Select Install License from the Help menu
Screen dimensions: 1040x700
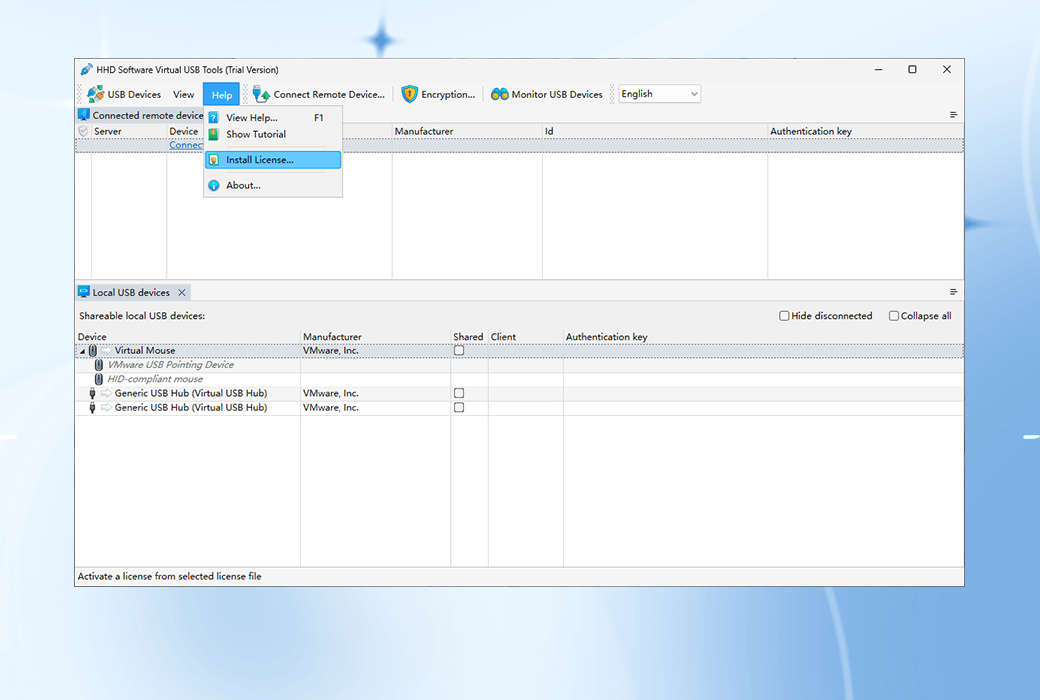pos(259,159)
